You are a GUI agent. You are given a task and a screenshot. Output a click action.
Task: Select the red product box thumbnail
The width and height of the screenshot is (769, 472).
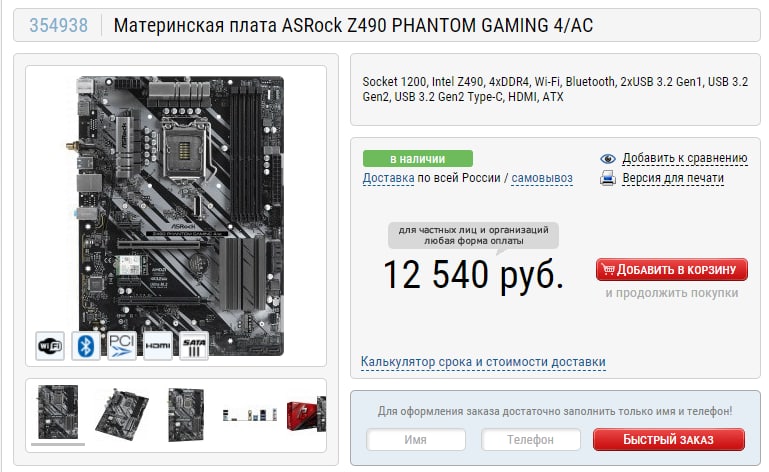click(307, 415)
